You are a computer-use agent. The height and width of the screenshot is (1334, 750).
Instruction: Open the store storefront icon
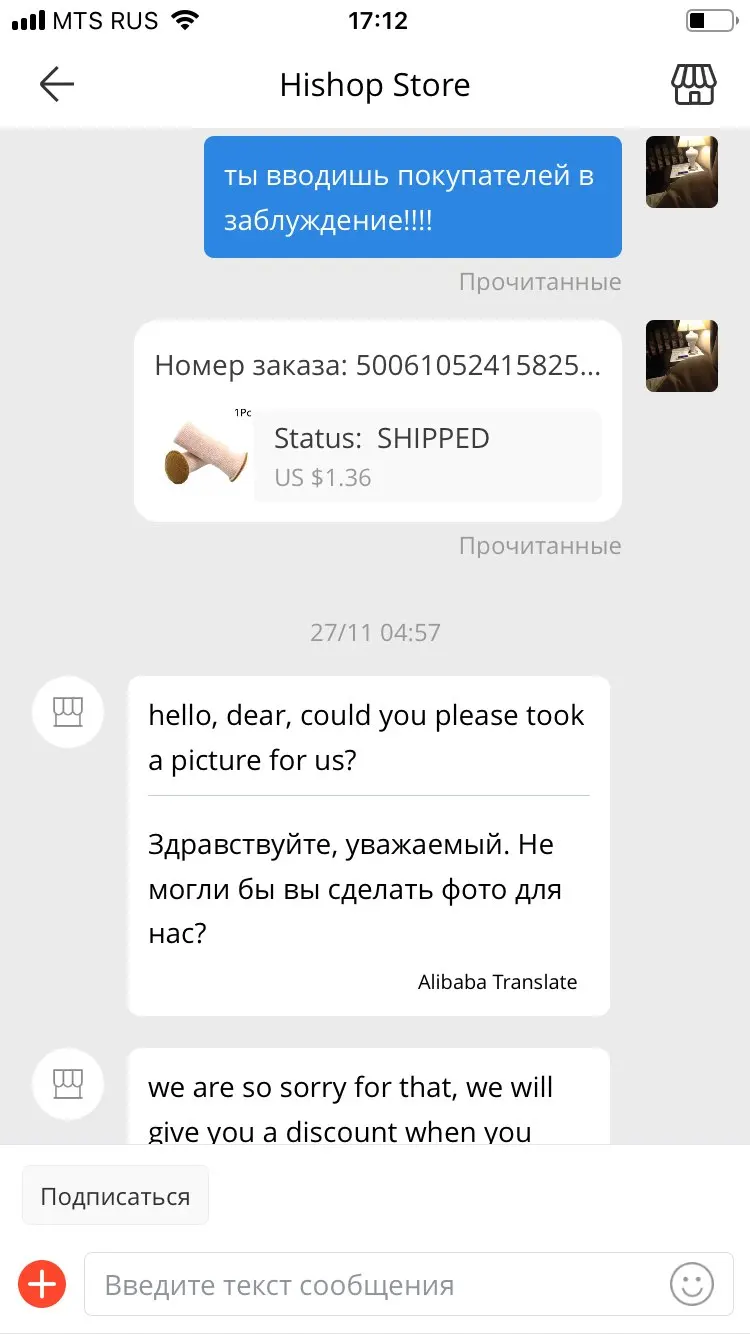tap(693, 85)
